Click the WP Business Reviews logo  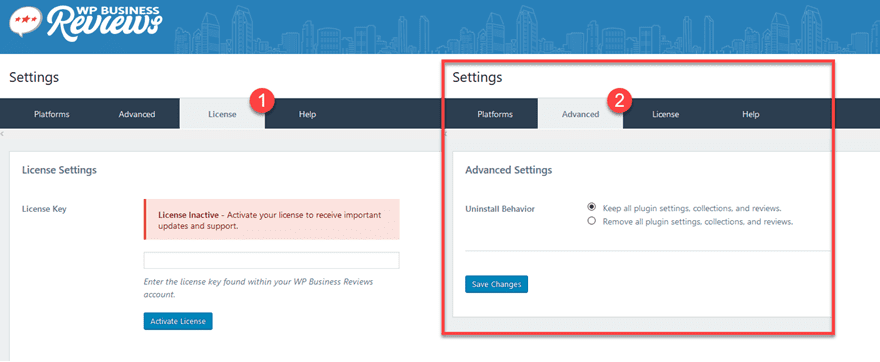[x=86, y=24]
